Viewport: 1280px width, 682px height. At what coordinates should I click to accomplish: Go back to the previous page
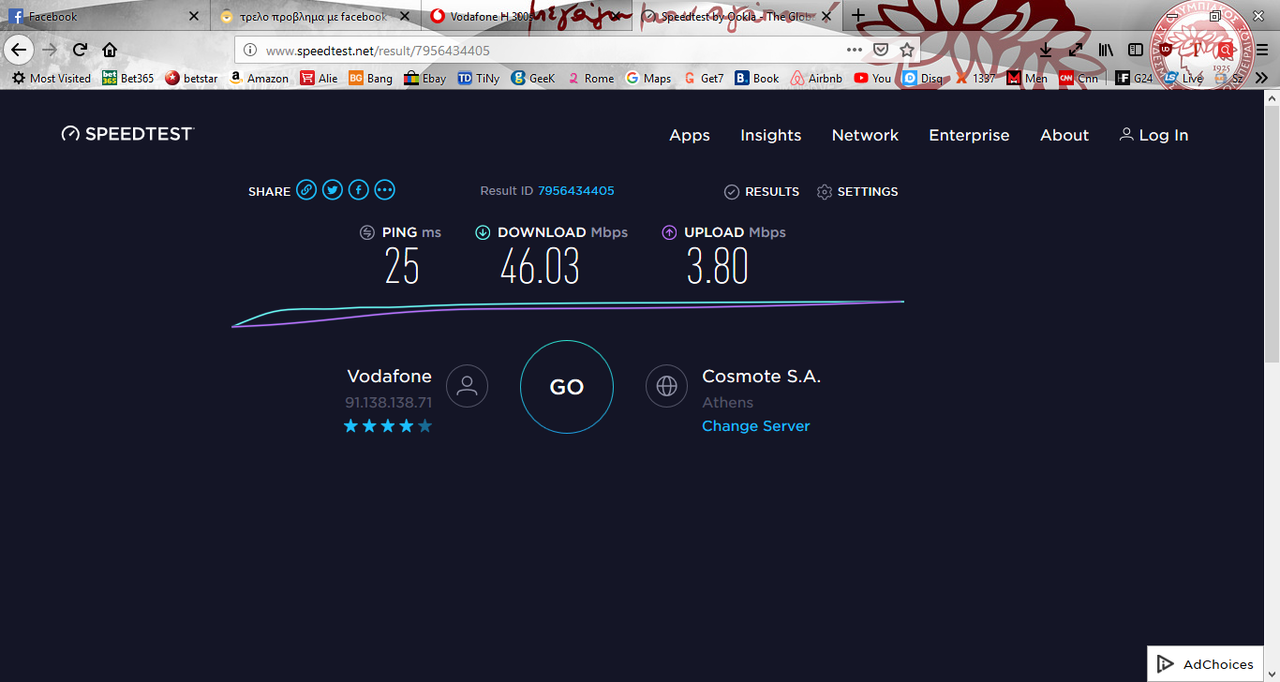(x=18, y=49)
